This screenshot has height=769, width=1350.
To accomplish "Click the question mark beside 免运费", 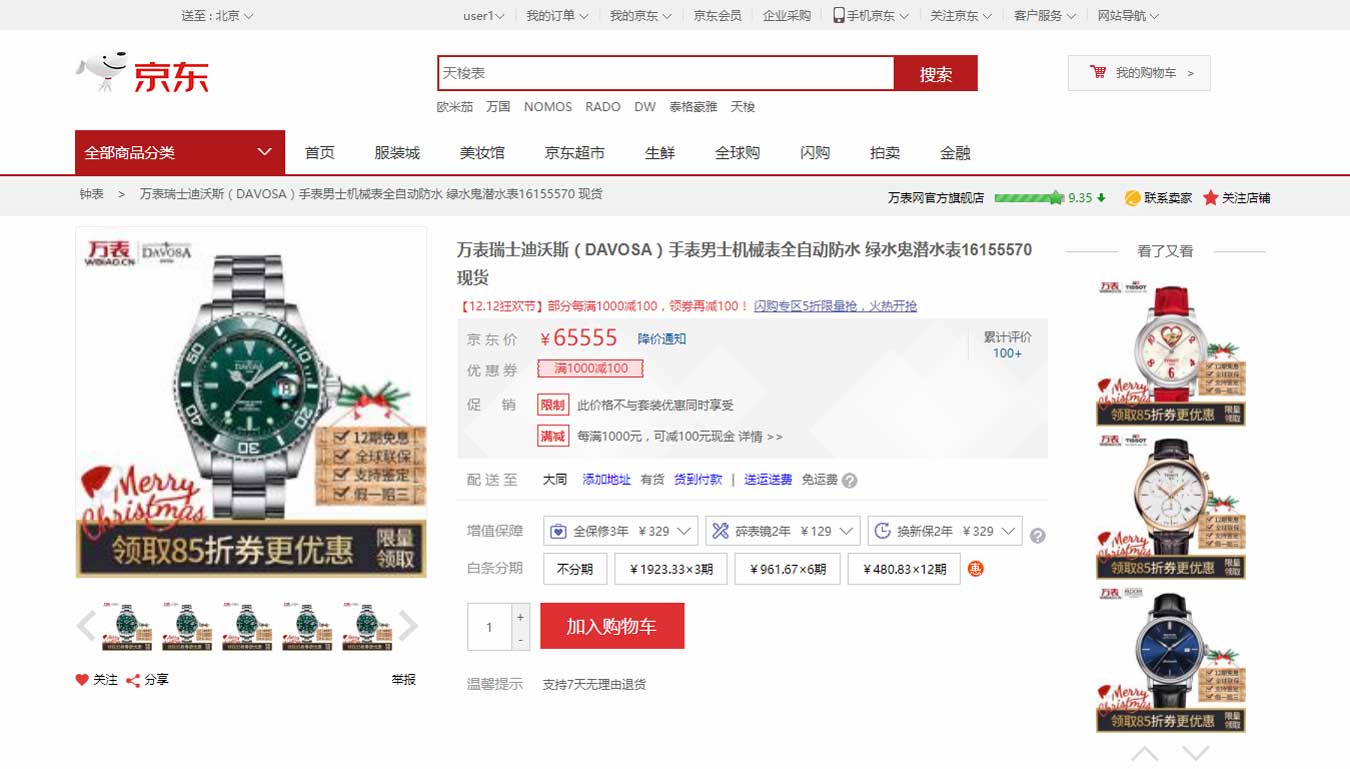I will [x=849, y=480].
